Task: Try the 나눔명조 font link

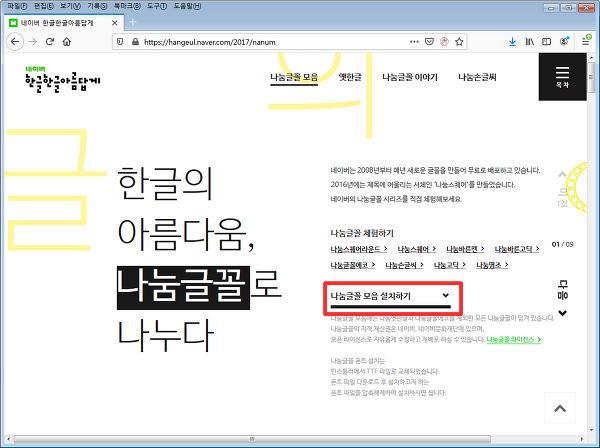Action: tap(492, 265)
